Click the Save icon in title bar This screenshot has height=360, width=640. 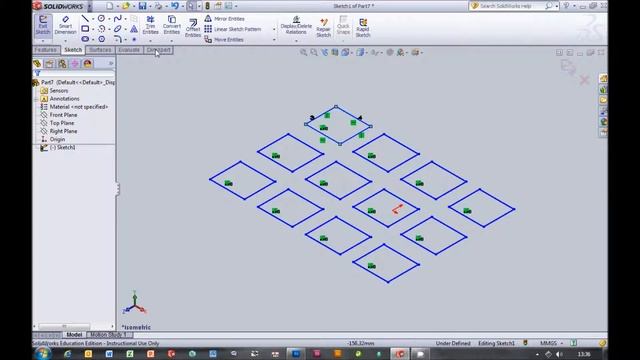click(x=142, y=6)
